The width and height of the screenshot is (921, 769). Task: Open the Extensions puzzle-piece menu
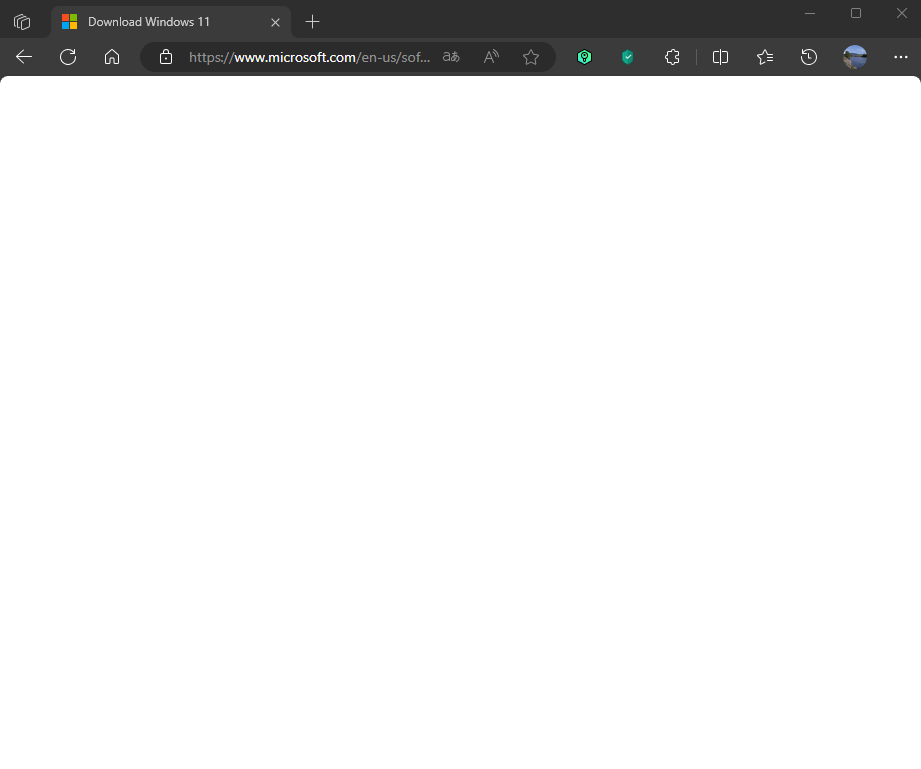(x=672, y=57)
